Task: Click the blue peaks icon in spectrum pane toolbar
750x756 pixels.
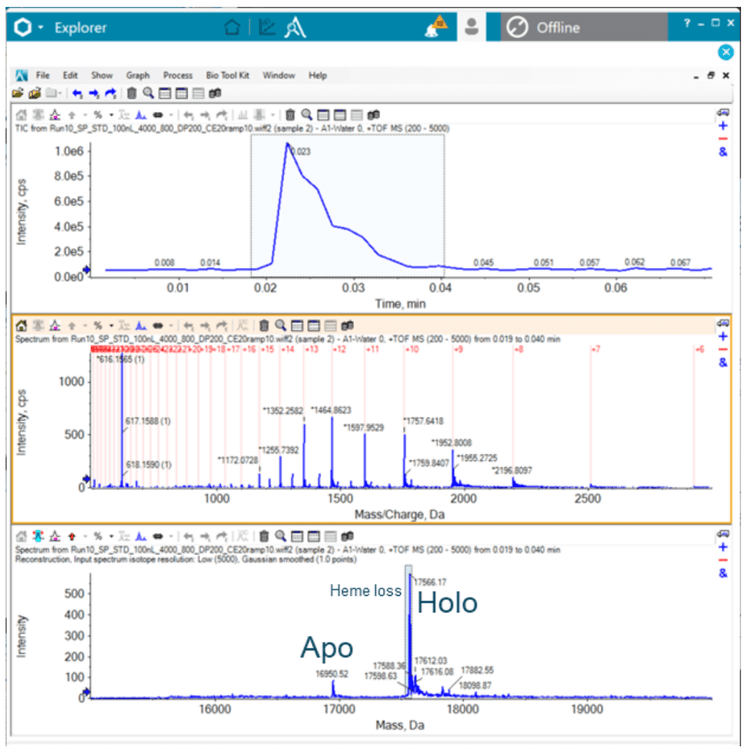Action: (x=141, y=325)
